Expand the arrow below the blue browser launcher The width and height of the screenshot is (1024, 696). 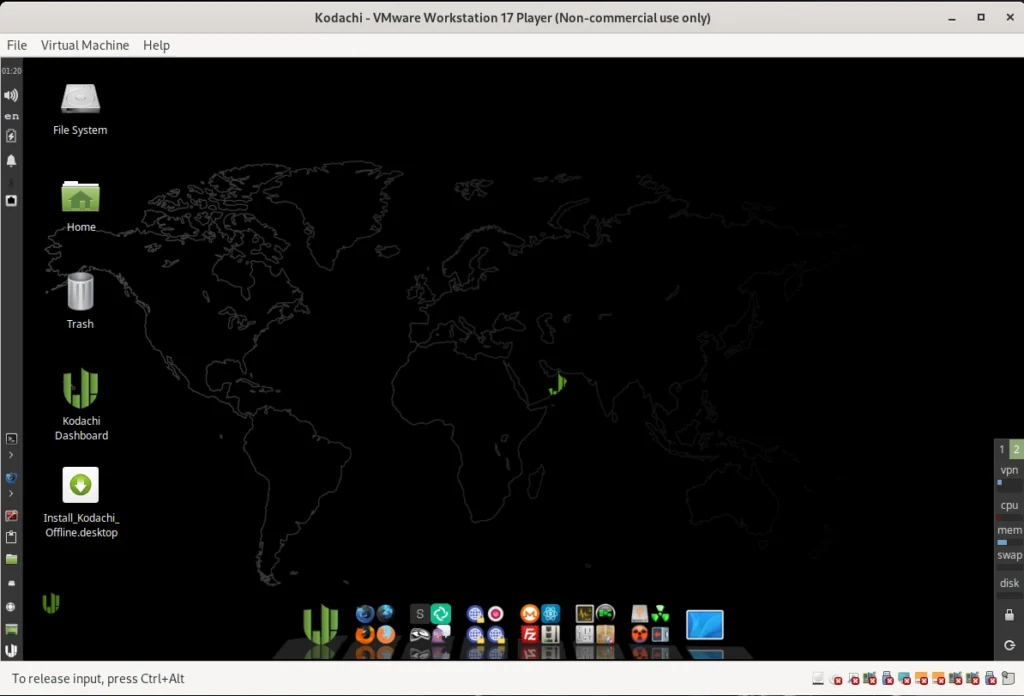[11, 494]
